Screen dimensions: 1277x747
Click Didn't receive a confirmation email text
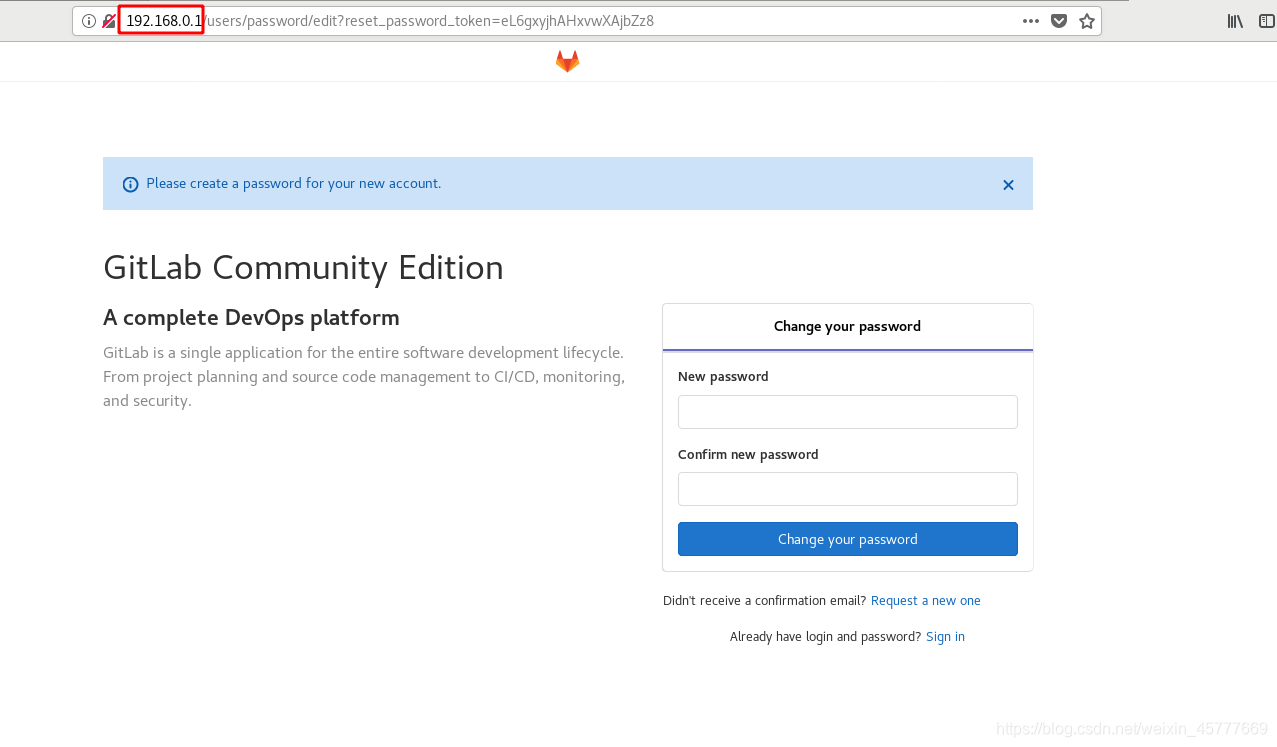pos(765,601)
